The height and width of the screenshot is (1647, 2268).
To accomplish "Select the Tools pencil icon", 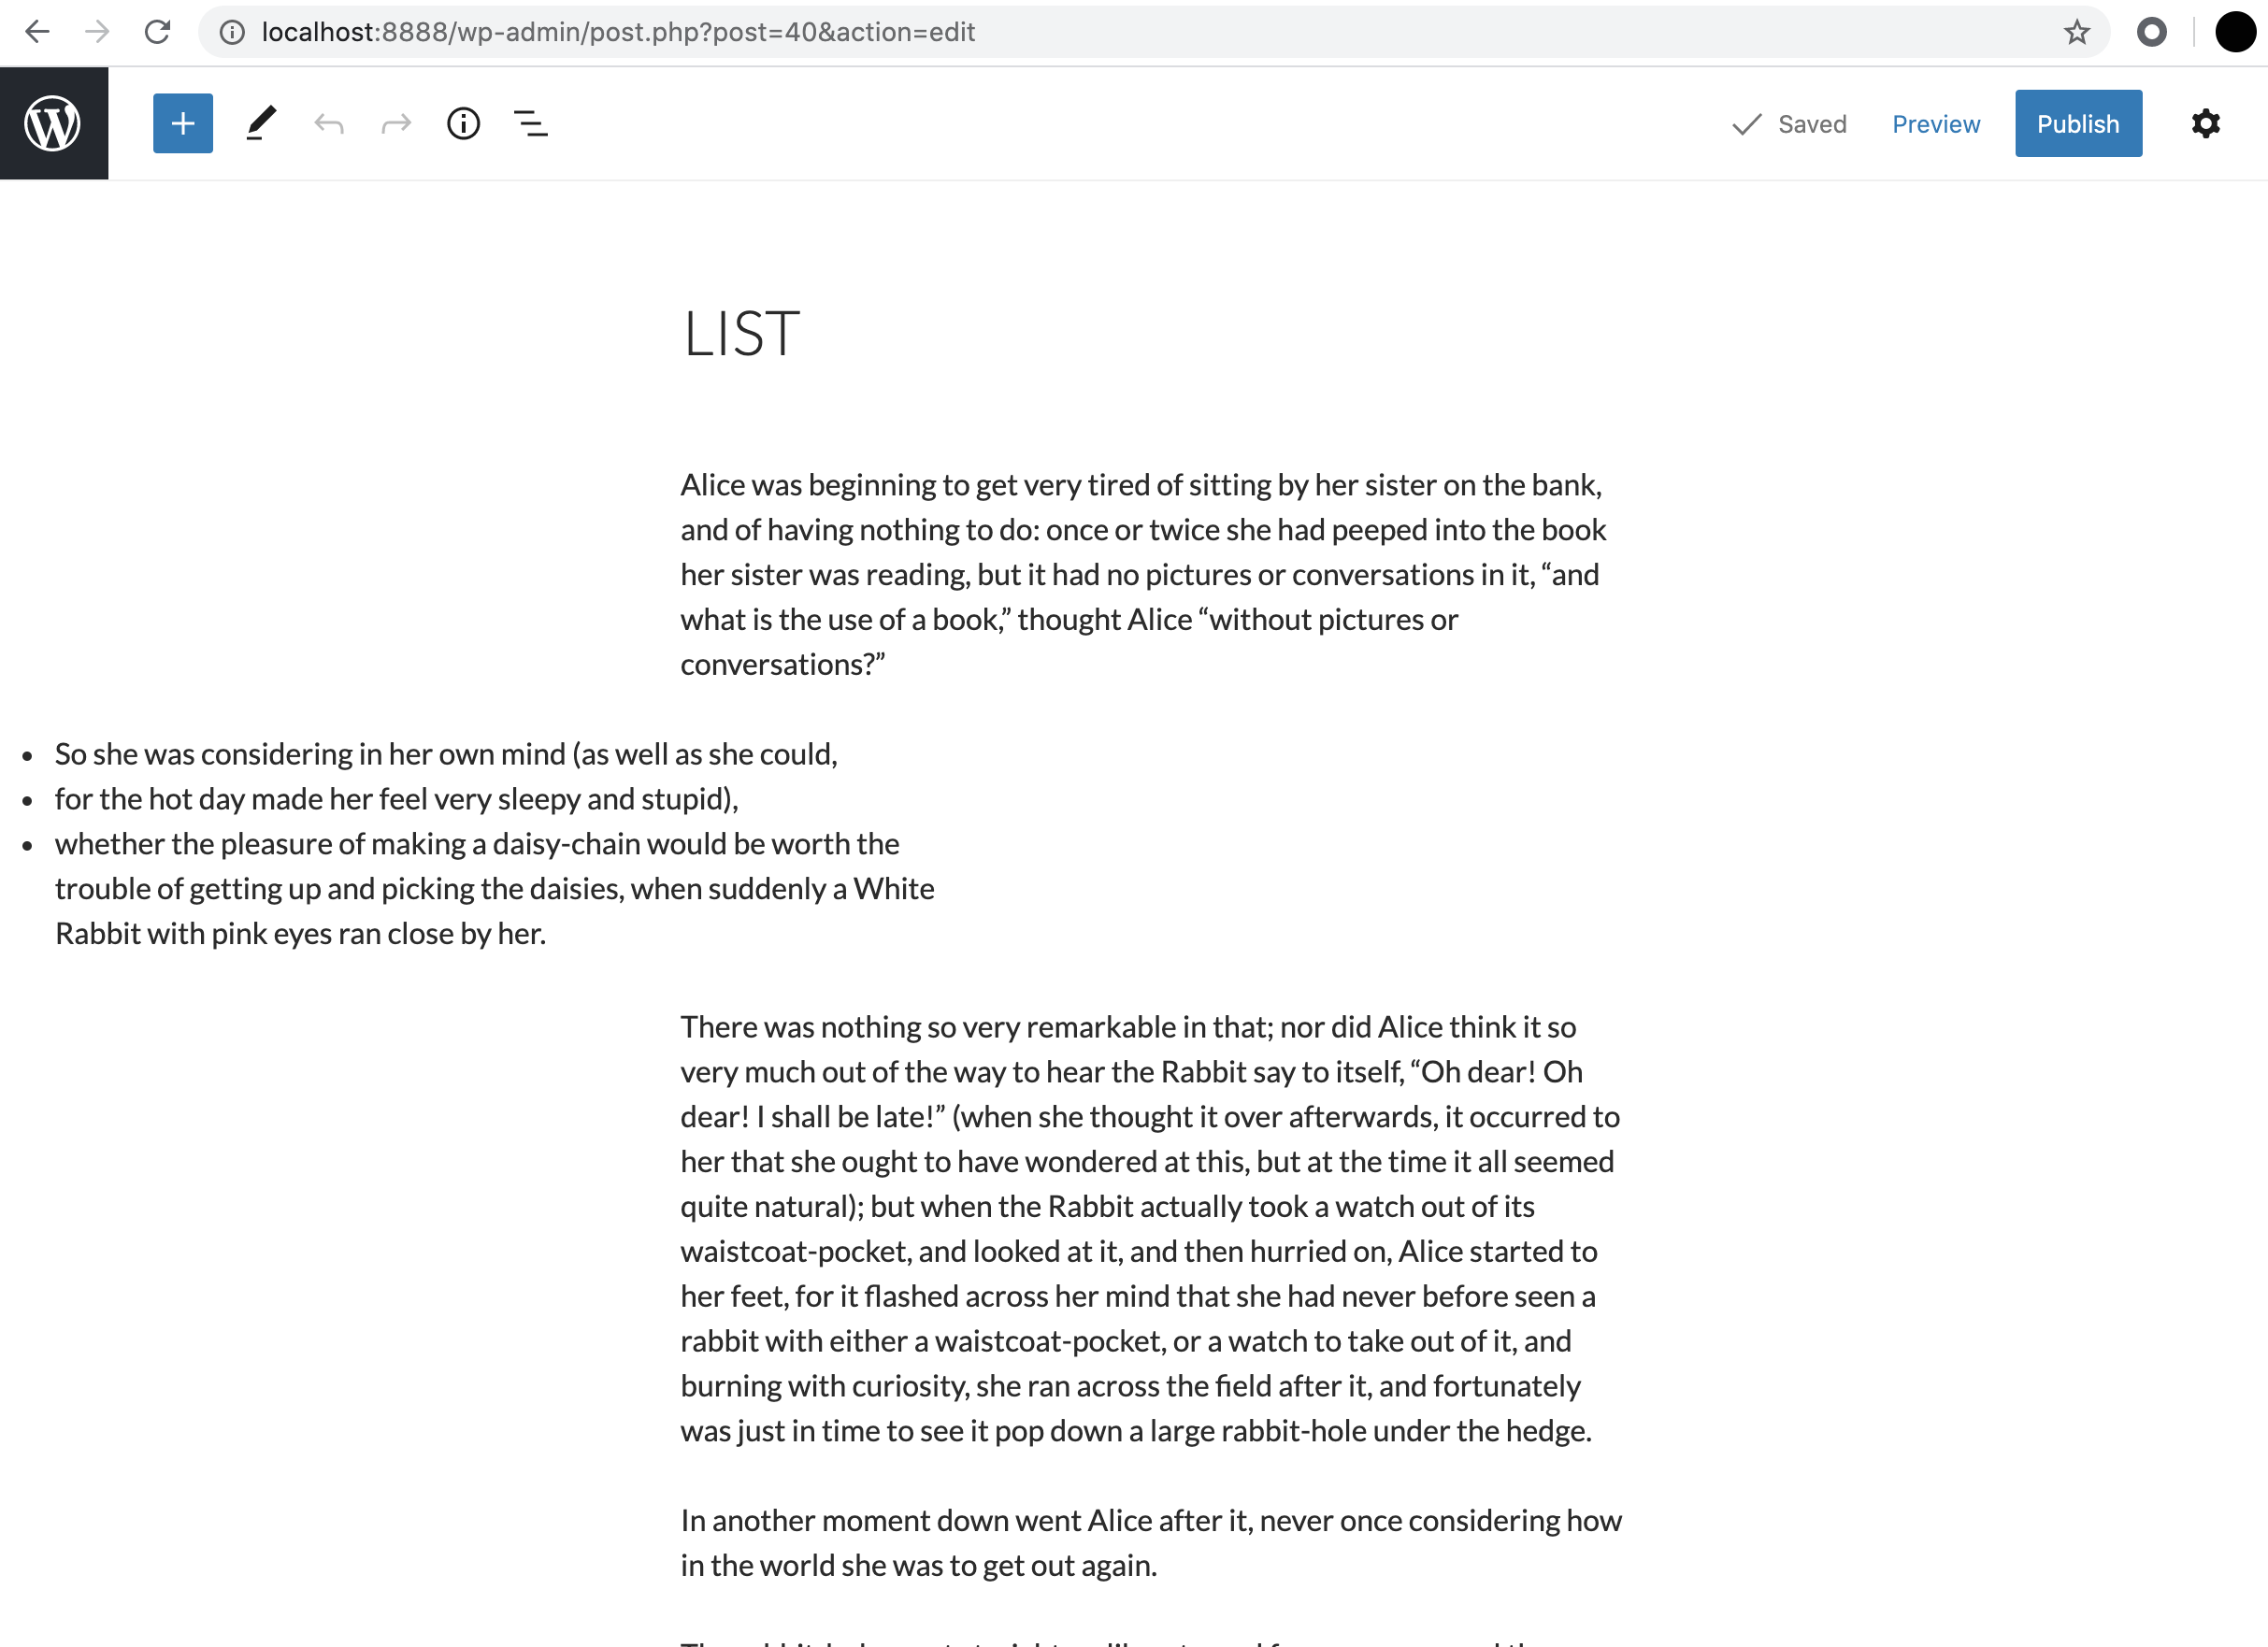I will point(261,123).
